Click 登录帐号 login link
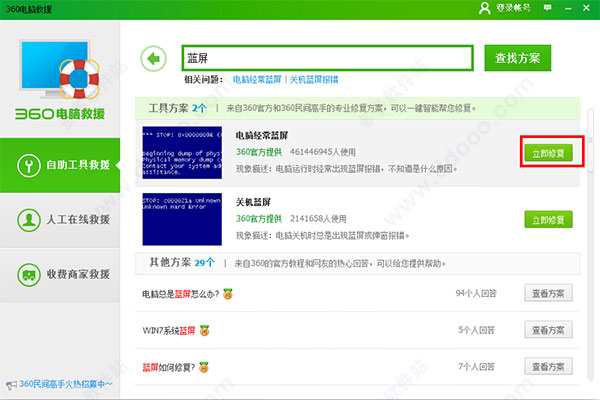This screenshot has width=600, height=400. pyautogui.click(x=513, y=8)
